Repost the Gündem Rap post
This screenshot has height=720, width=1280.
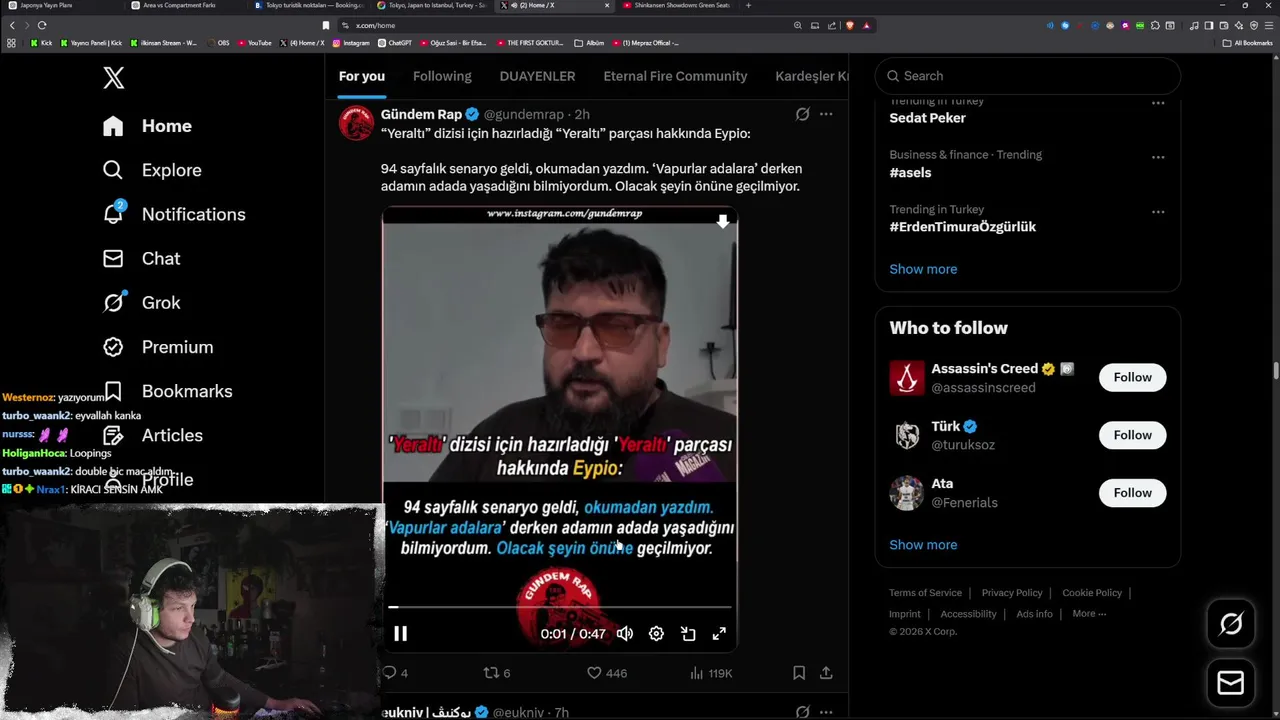(497, 673)
